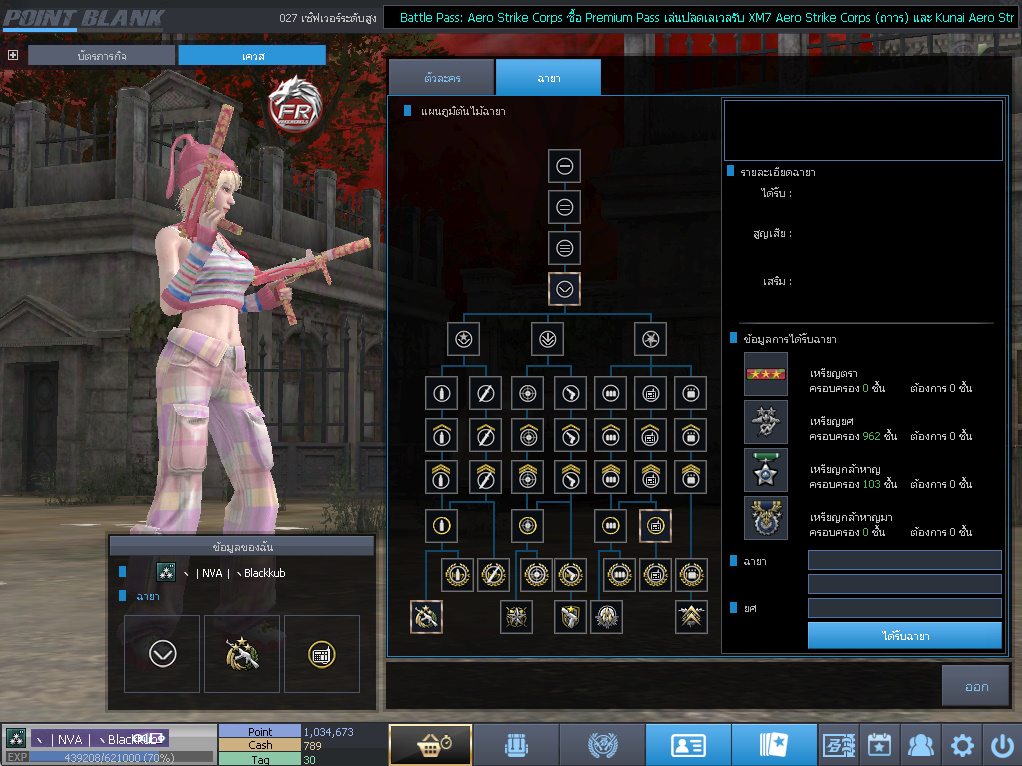Click the ได้รับฉายา button
Viewport: 1022px width, 766px height.
click(904, 636)
